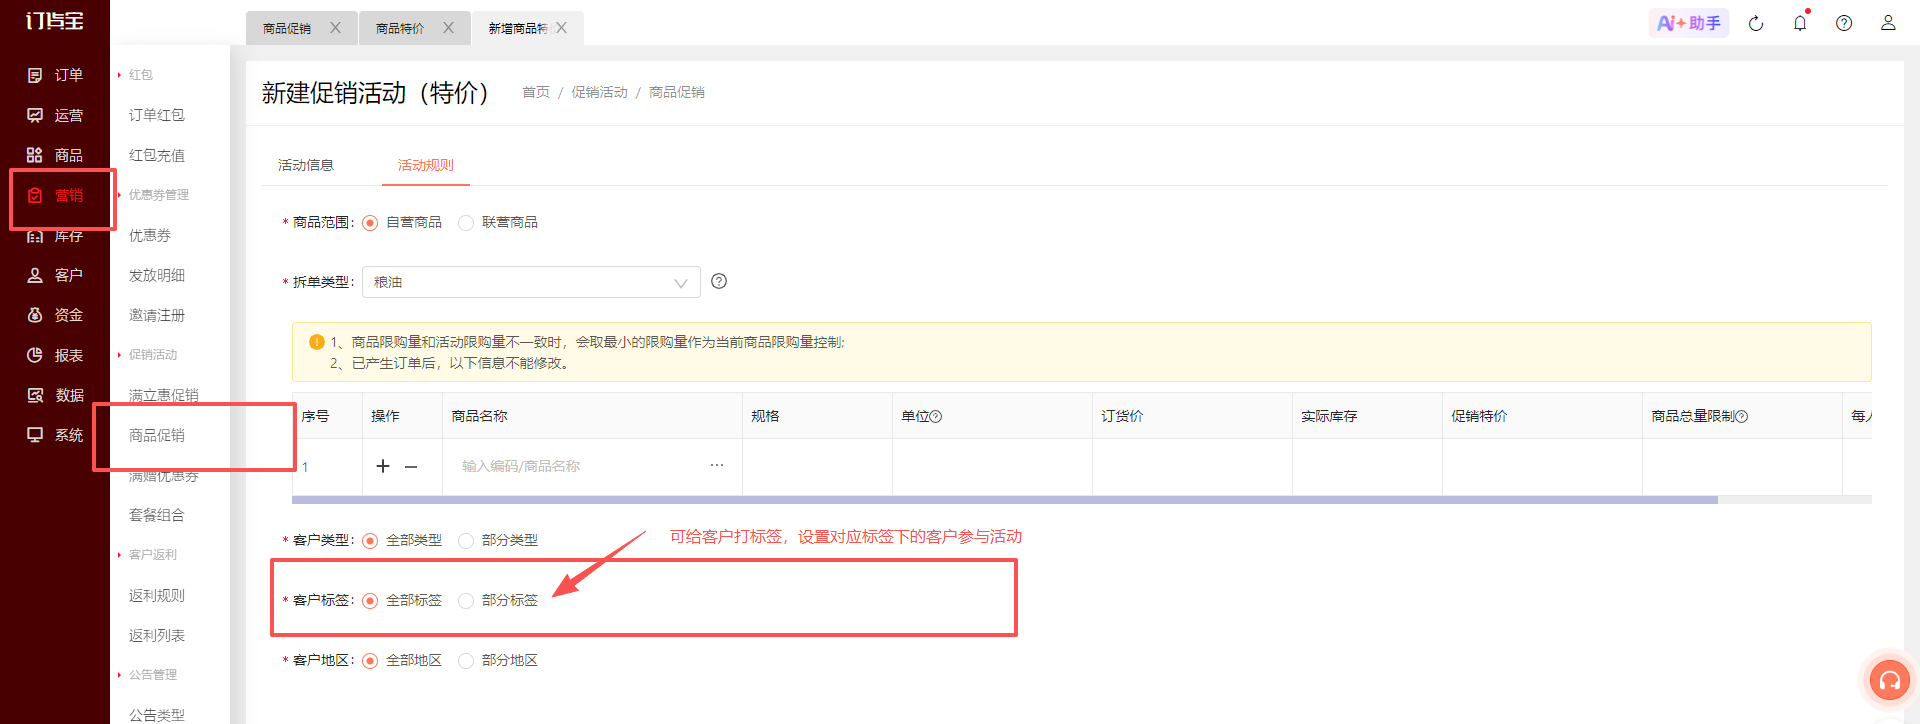Click the ellipsis icon in product name field
Screen dimensions: 1920x724
tap(717, 465)
